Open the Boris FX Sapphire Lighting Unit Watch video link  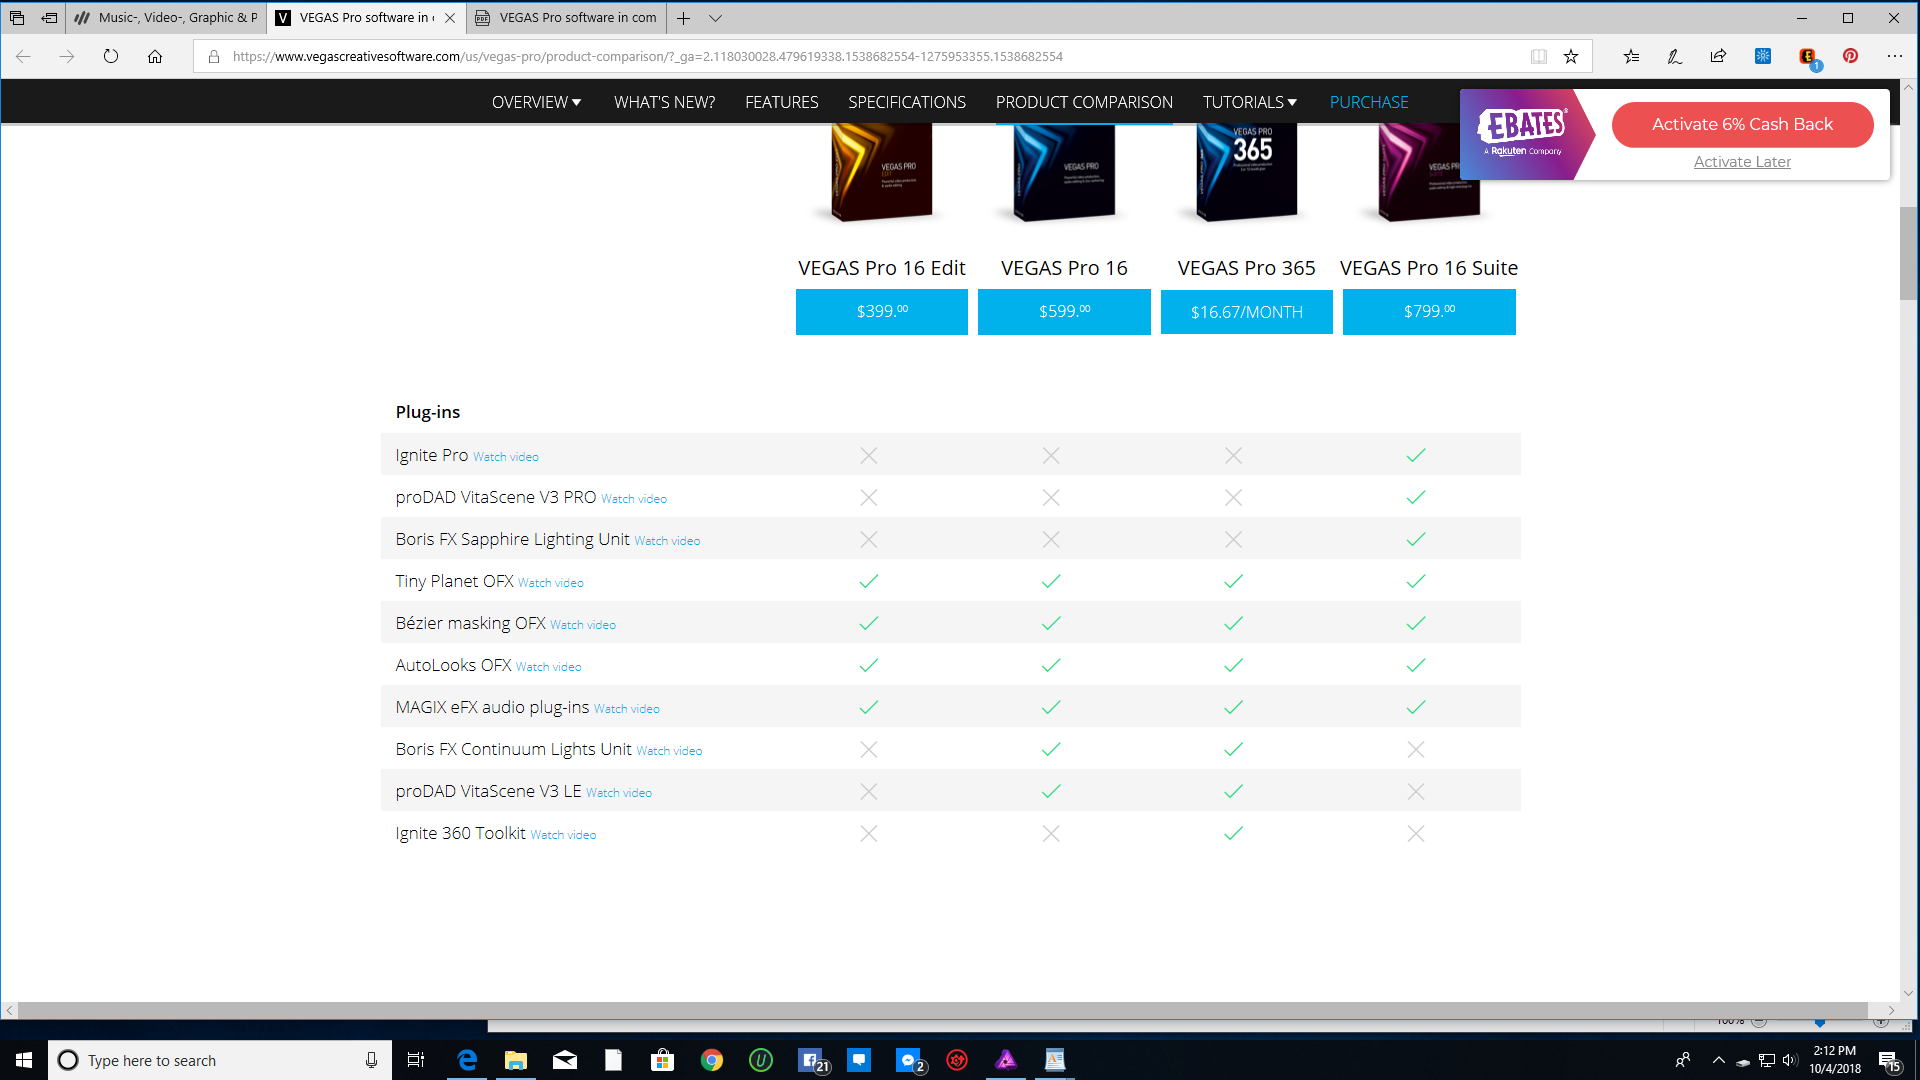click(666, 540)
